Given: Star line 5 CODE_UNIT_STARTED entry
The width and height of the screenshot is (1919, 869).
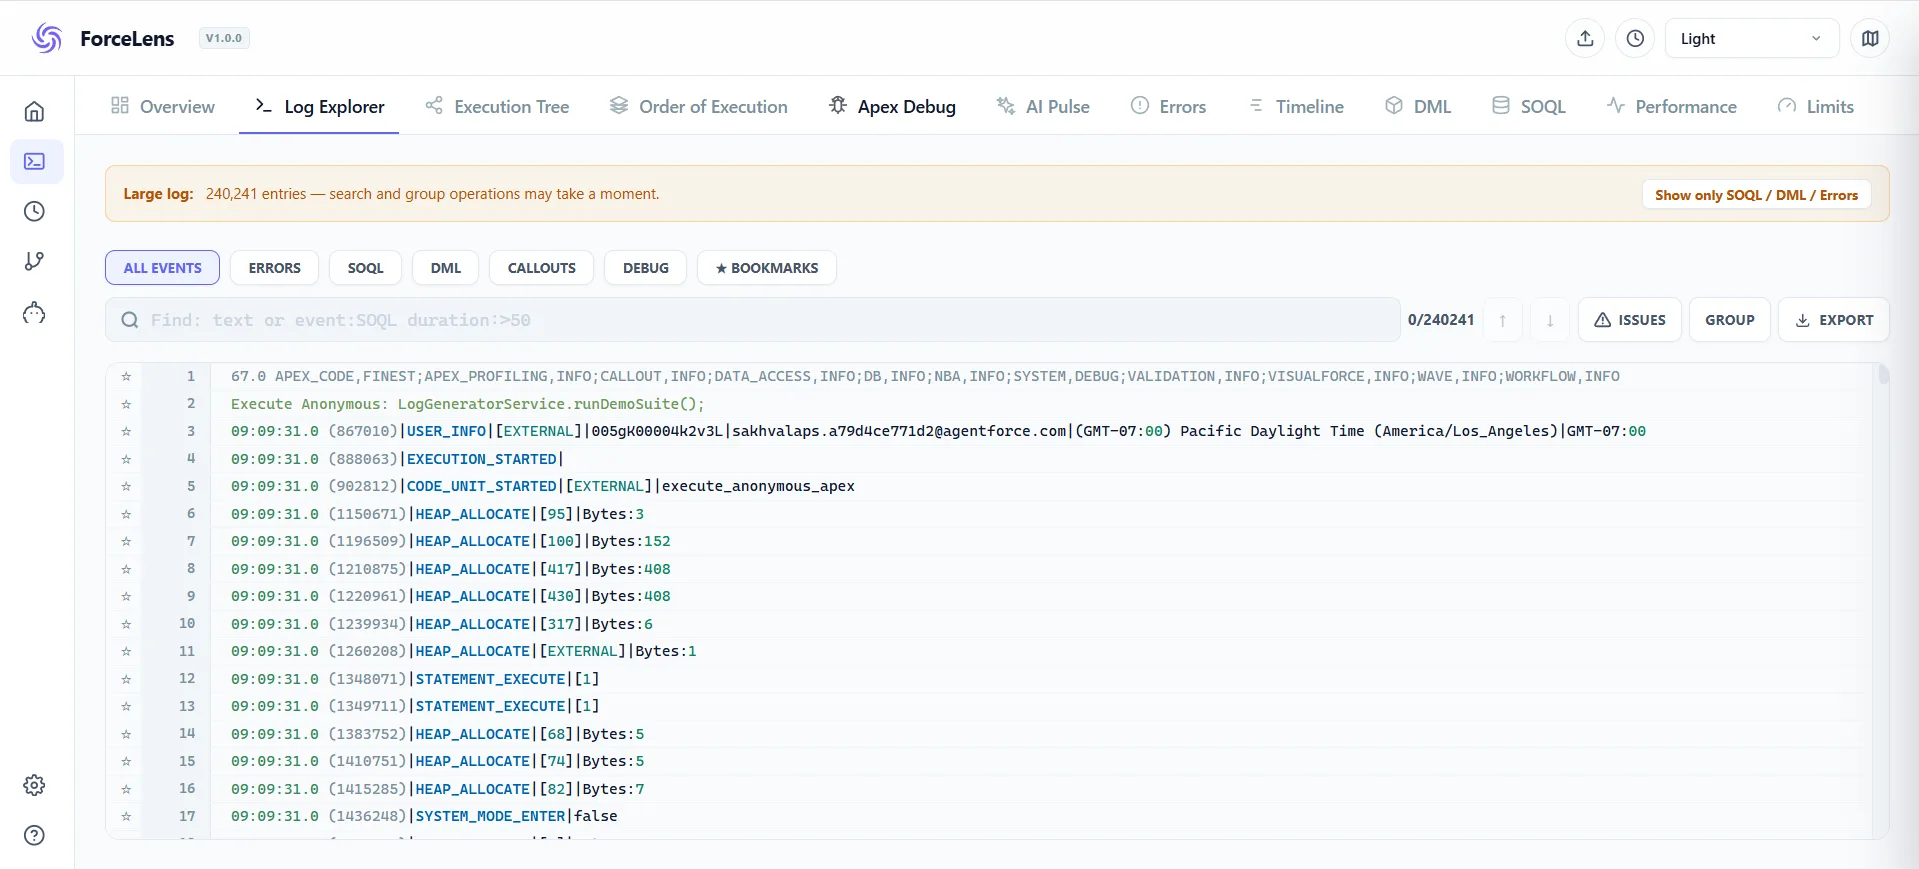Looking at the screenshot, I should (126, 487).
